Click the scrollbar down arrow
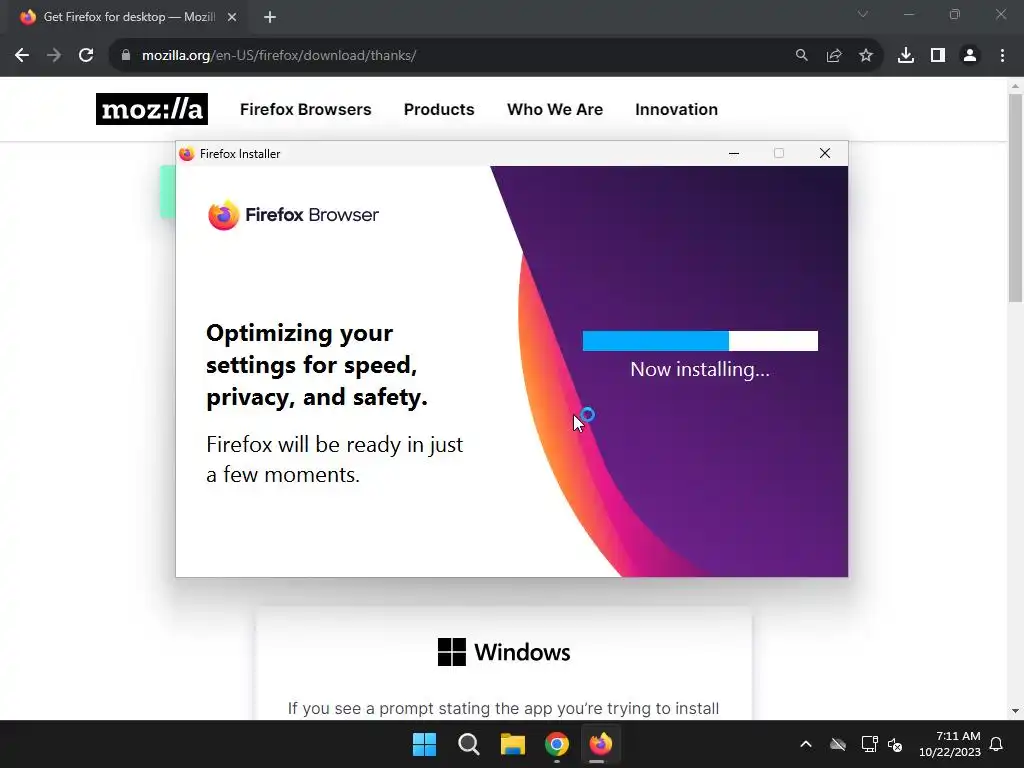Viewport: 1024px width, 768px height. pos(1015,711)
